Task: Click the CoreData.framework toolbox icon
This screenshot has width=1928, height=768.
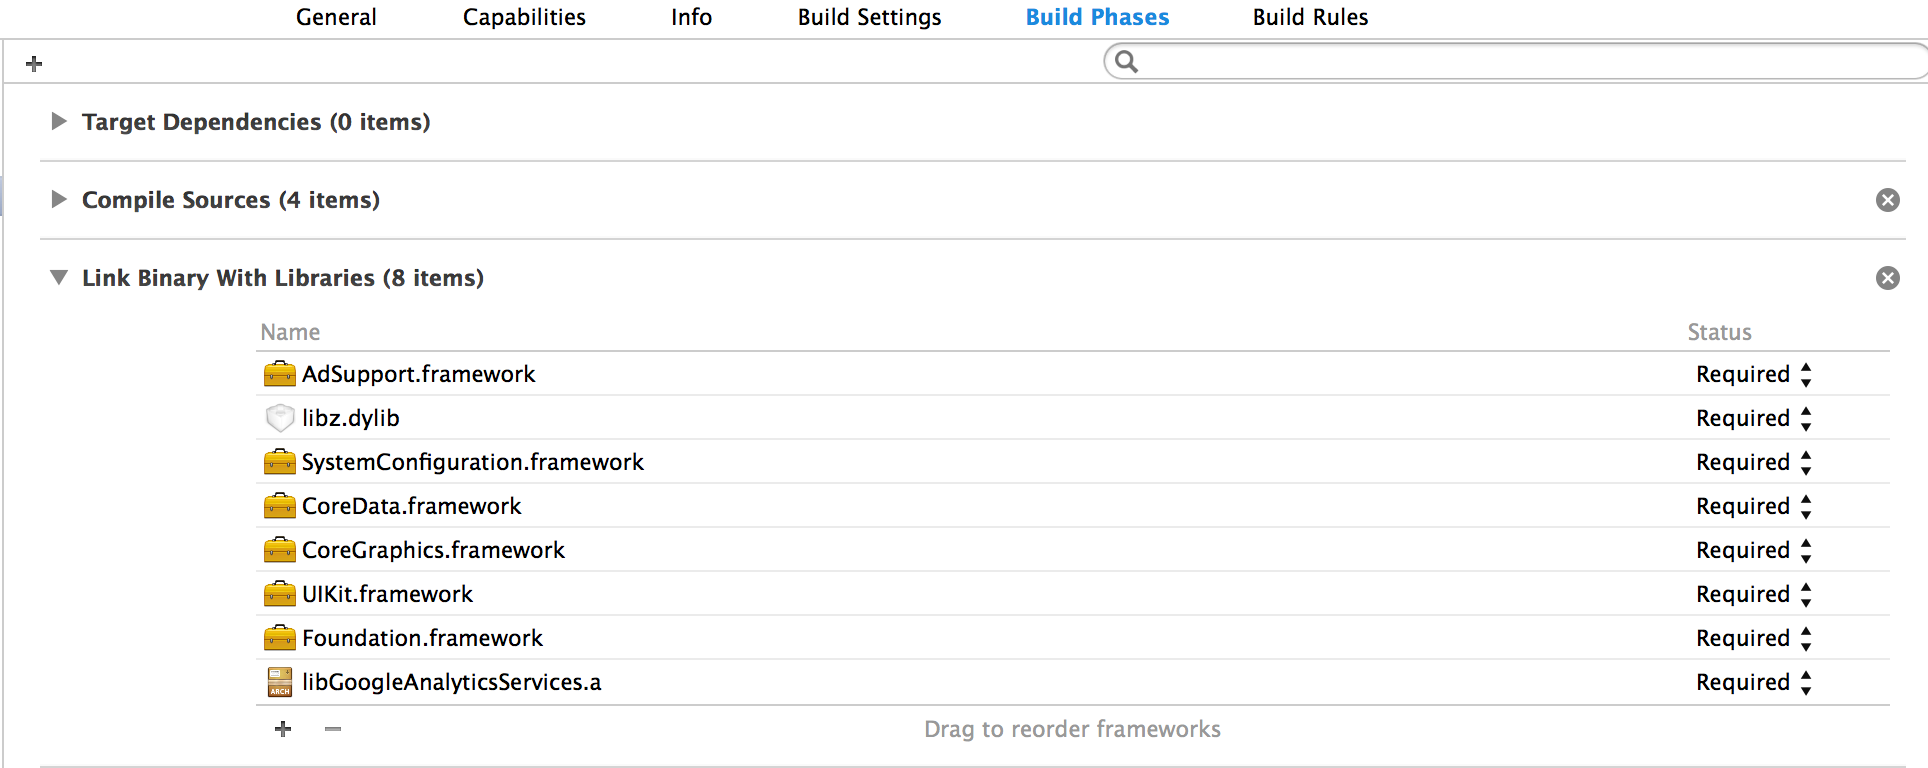Action: click(x=279, y=506)
